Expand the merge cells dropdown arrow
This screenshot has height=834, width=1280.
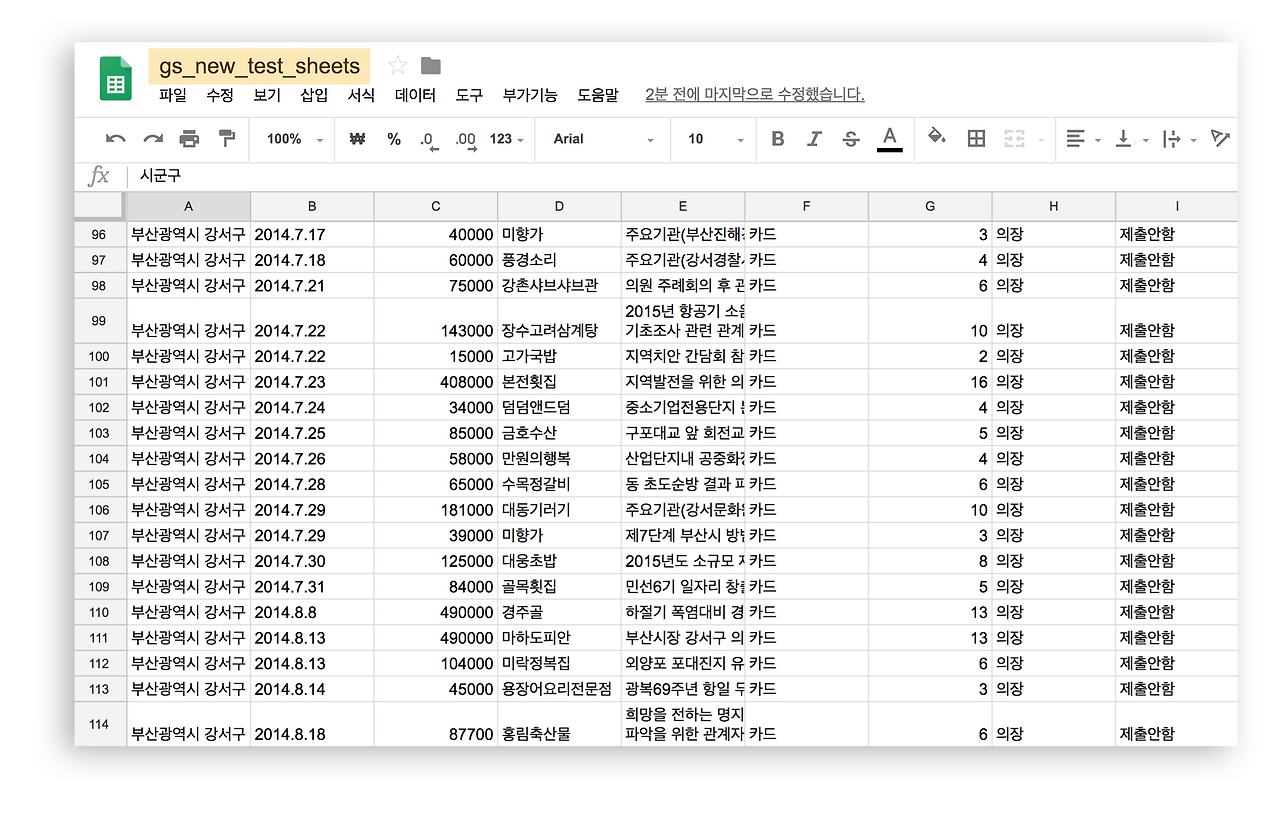pos(1041,140)
